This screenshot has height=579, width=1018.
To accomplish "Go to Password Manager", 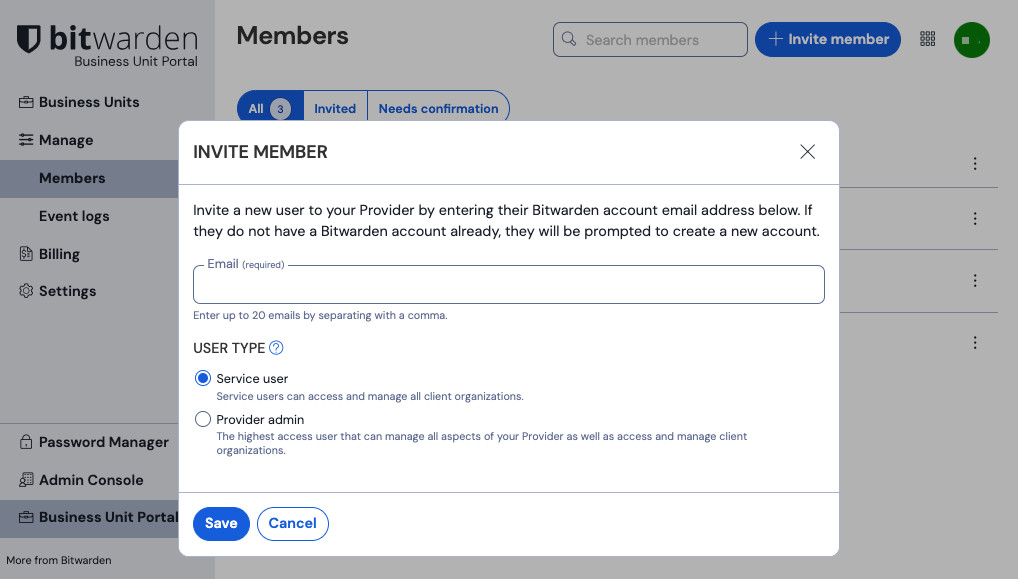I will pos(103,442).
